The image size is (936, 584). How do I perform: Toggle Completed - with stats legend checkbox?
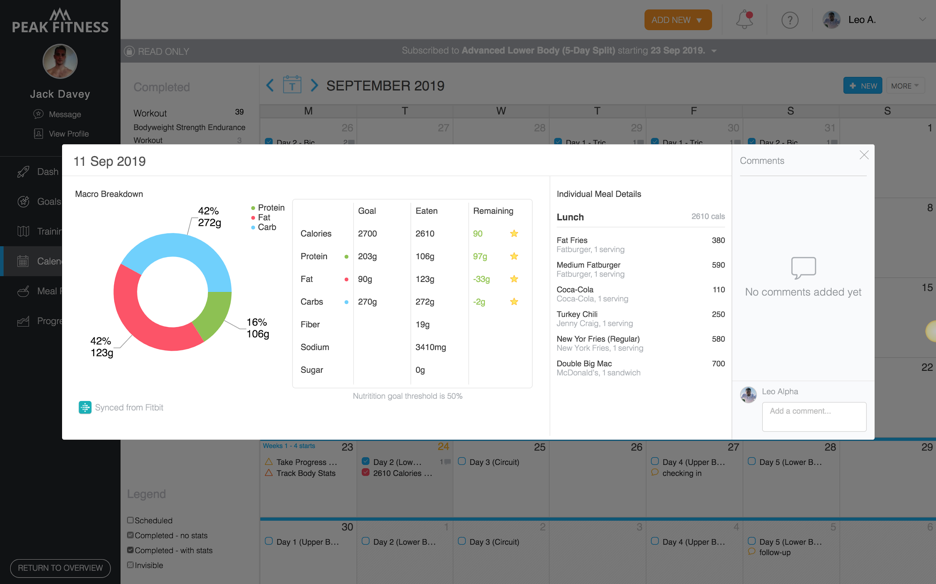tap(130, 550)
